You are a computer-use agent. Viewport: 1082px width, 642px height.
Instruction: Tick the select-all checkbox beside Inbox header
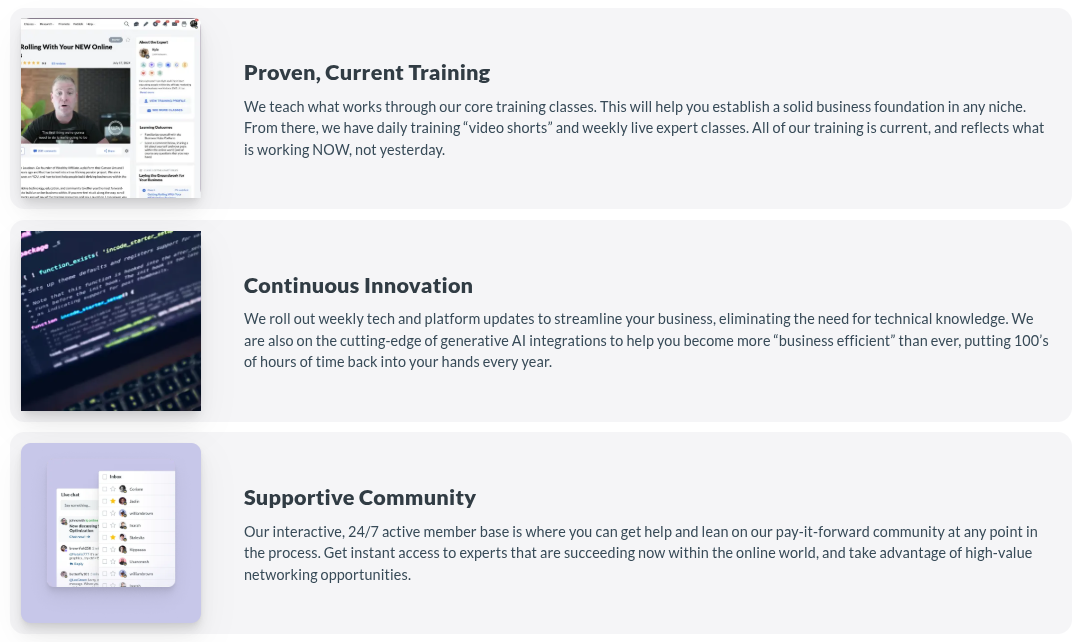point(104,477)
